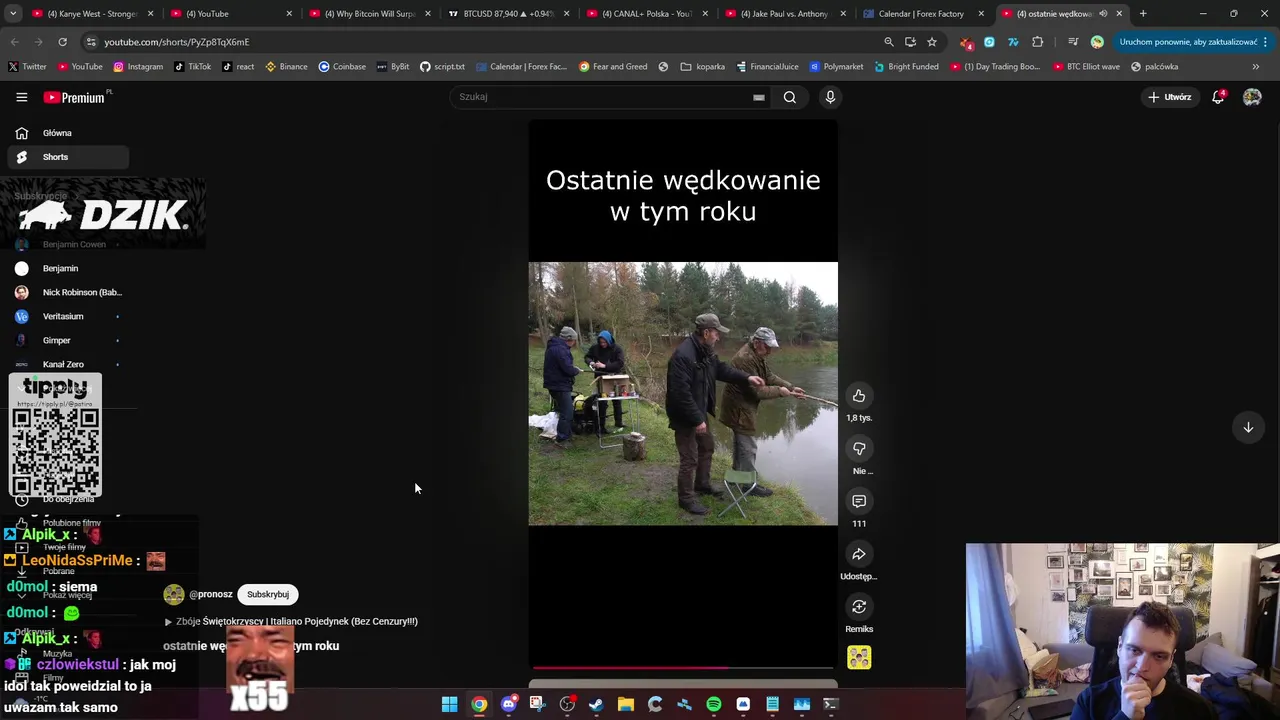Open the Veritasium subscription channel

tap(68, 316)
